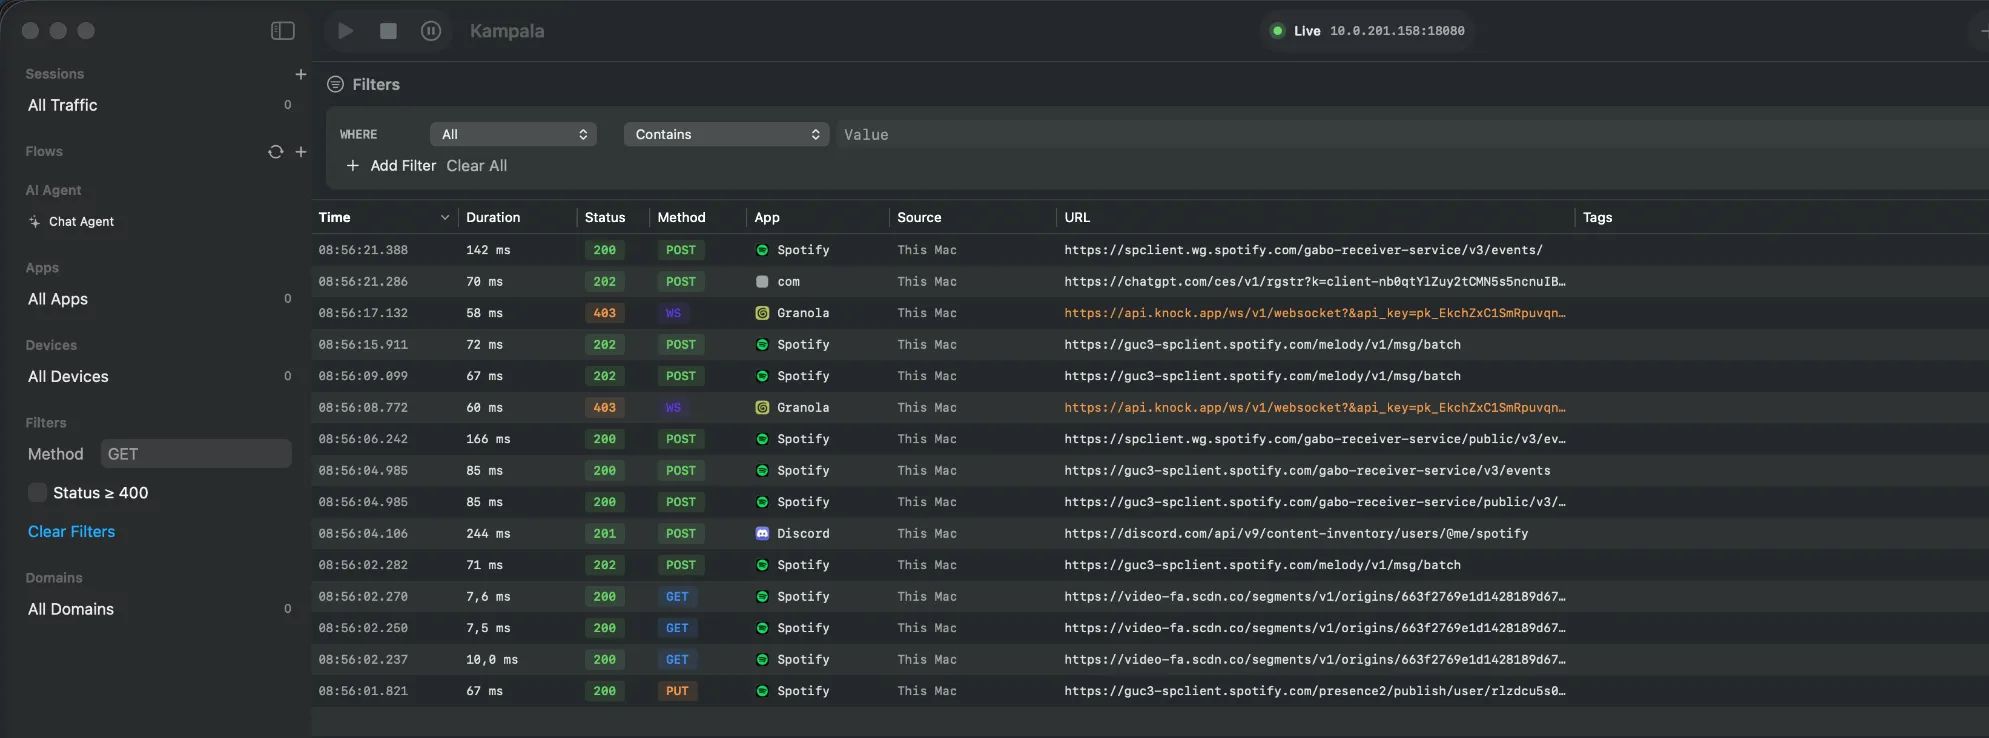
Task: Click the Tags column header
Action: click(x=1597, y=218)
